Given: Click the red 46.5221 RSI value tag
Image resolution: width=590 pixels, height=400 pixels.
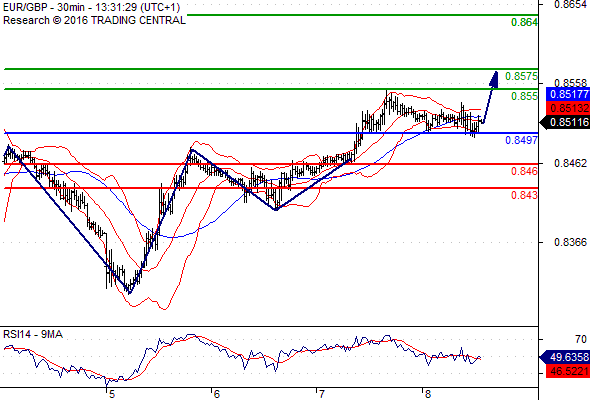Looking at the screenshot, I should [567, 371].
